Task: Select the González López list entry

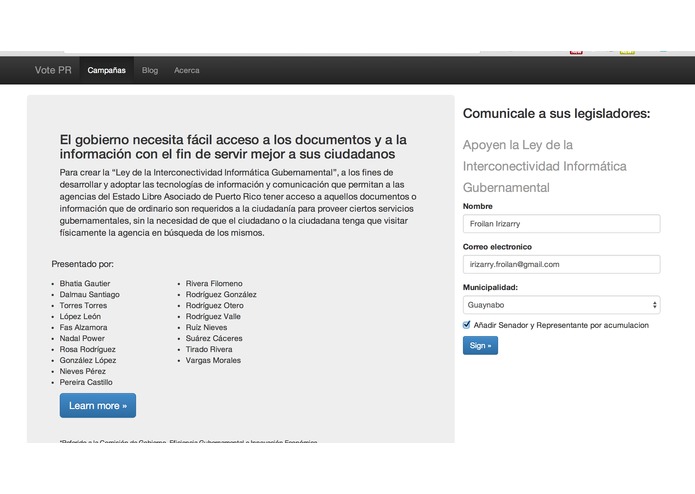Action: [x=88, y=360]
